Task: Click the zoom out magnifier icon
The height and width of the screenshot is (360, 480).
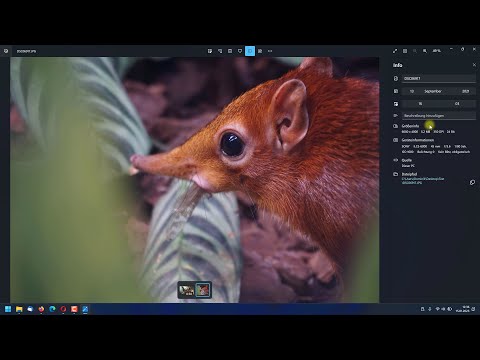Action: point(415,51)
